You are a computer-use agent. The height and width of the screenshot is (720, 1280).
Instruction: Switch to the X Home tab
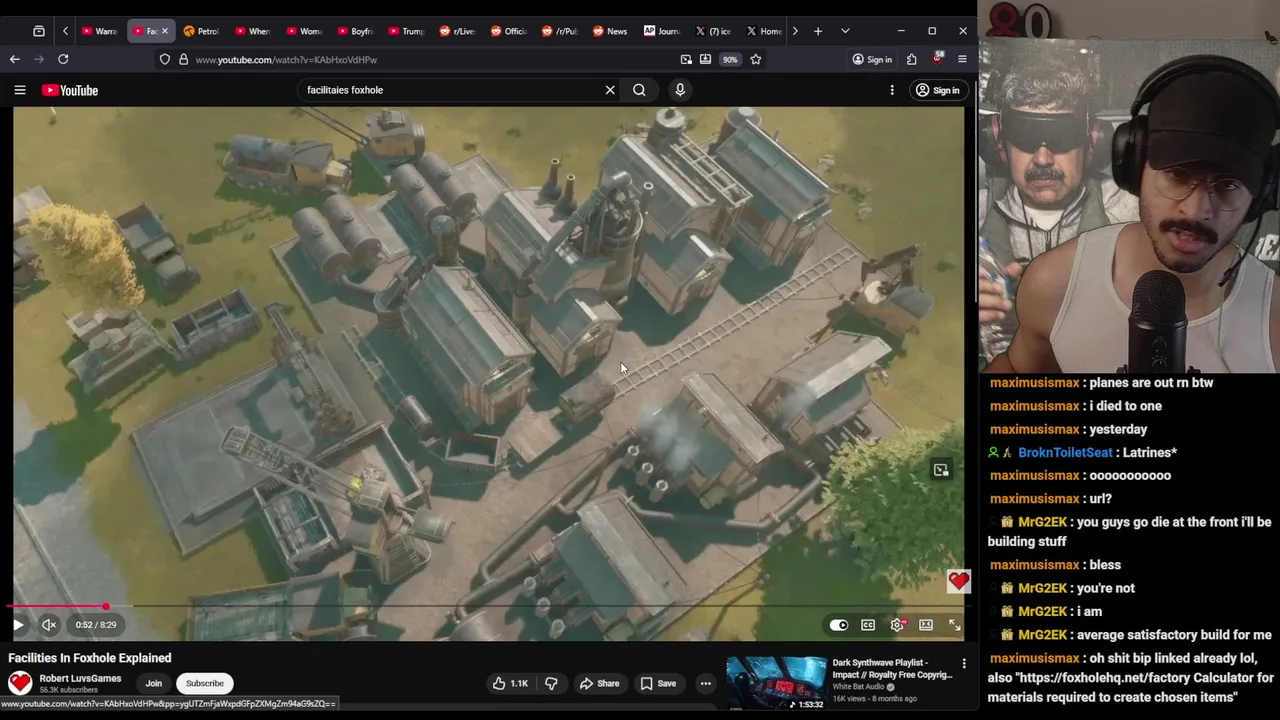coord(764,31)
